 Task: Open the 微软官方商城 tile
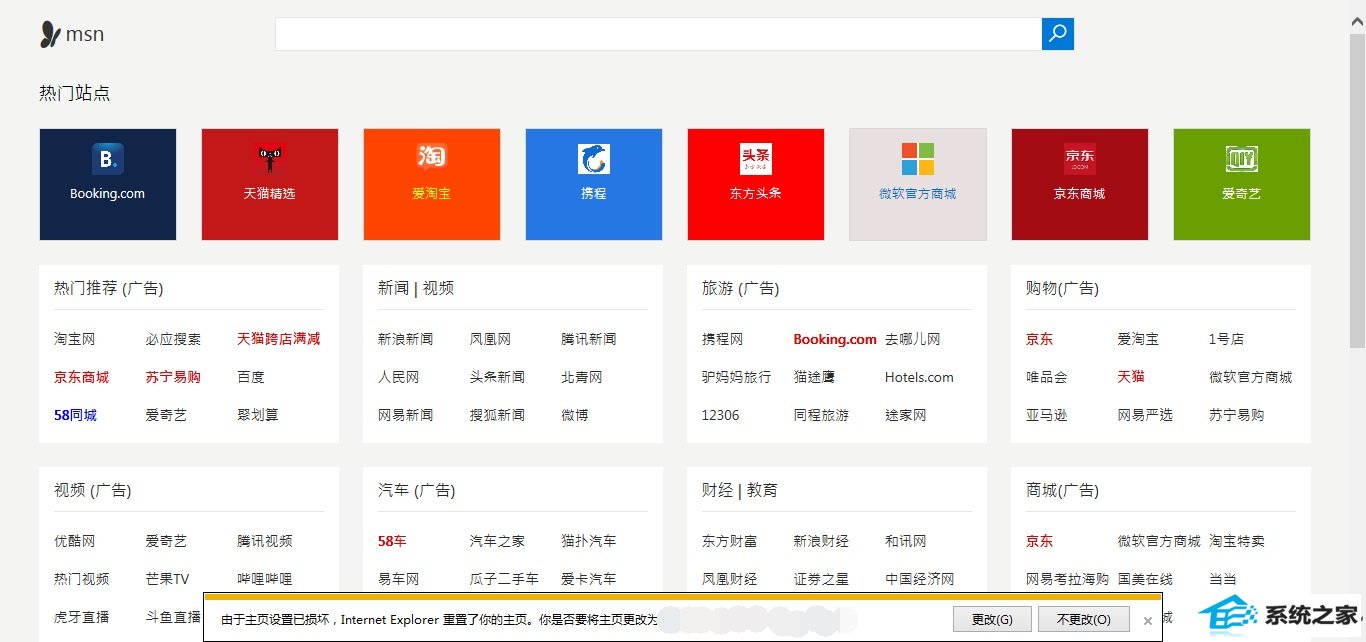[x=918, y=184]
